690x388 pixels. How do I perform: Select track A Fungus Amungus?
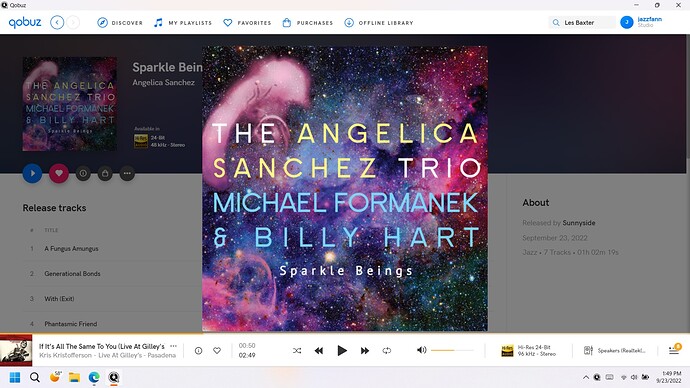pyautogui.click(x=71, y=249)
